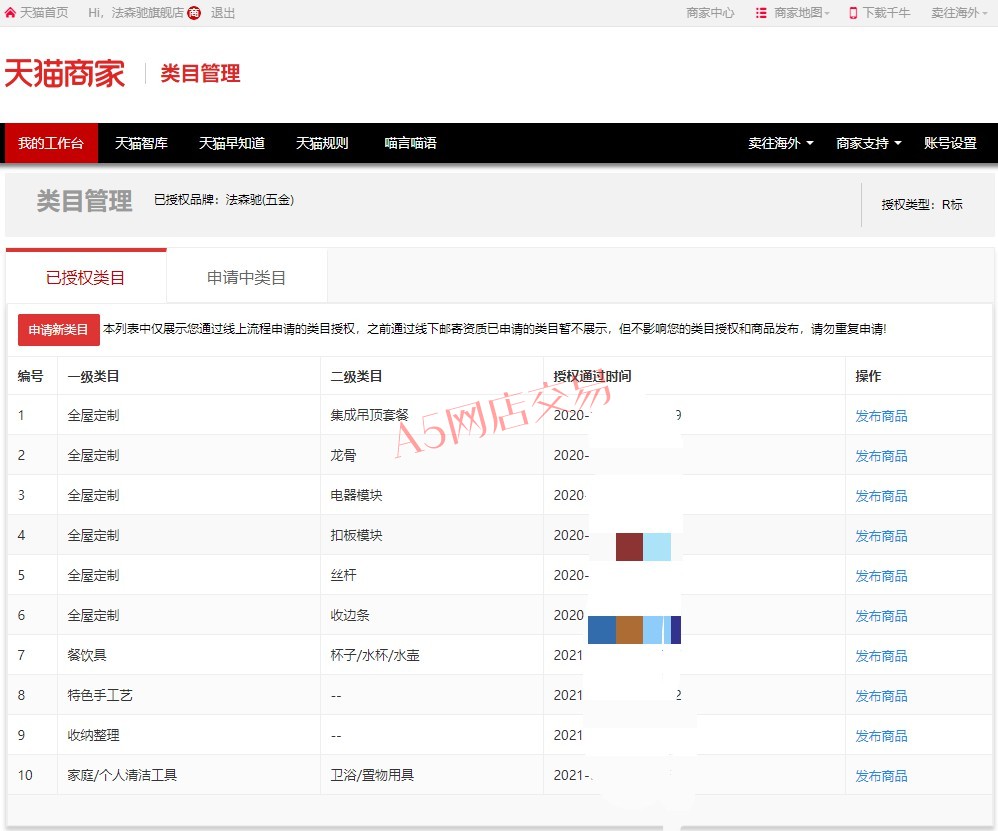
Task: Select the 特色手工艺 first-level category
Action: click(x=100, y=695)
